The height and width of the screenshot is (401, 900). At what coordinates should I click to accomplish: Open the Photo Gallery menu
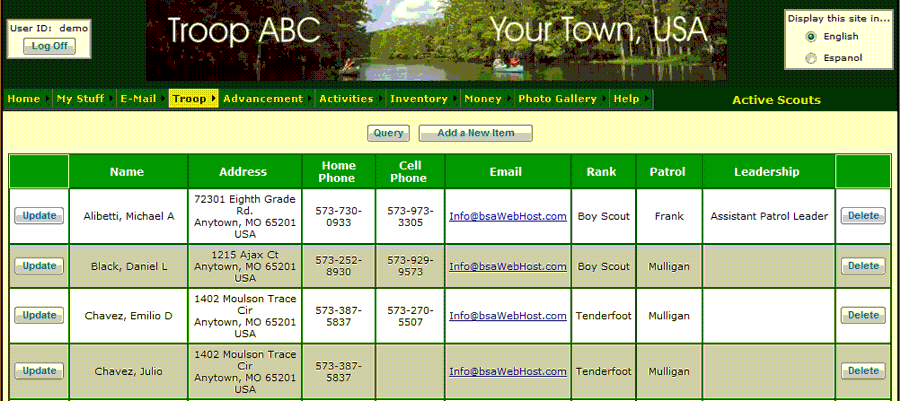[x=562, y=99]
